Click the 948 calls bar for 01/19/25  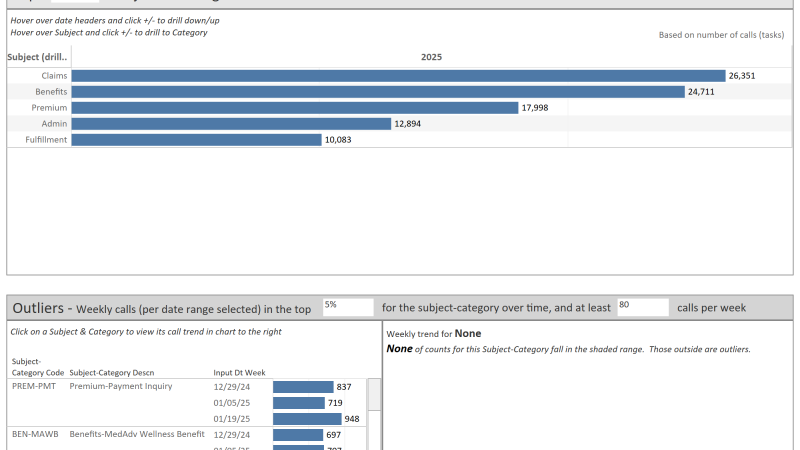306,419
